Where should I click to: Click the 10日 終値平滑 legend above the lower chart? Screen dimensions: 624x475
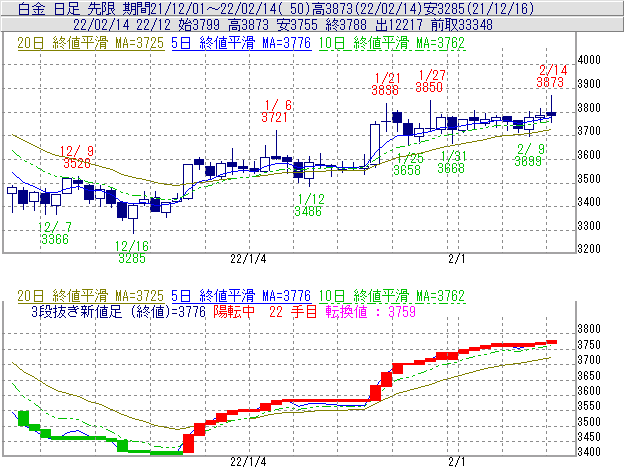click(x=392, y=296)
